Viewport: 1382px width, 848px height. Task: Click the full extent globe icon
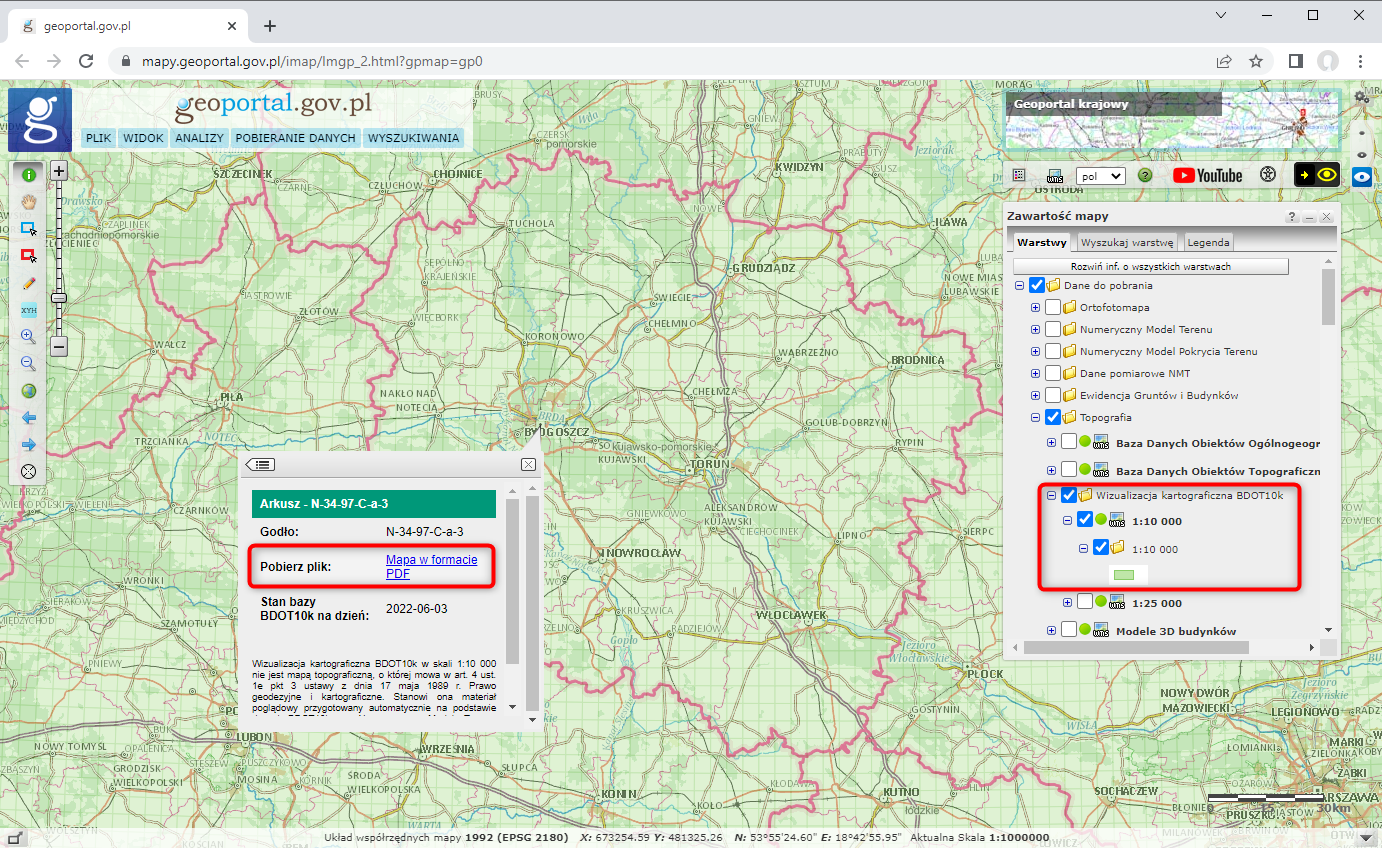29,391
